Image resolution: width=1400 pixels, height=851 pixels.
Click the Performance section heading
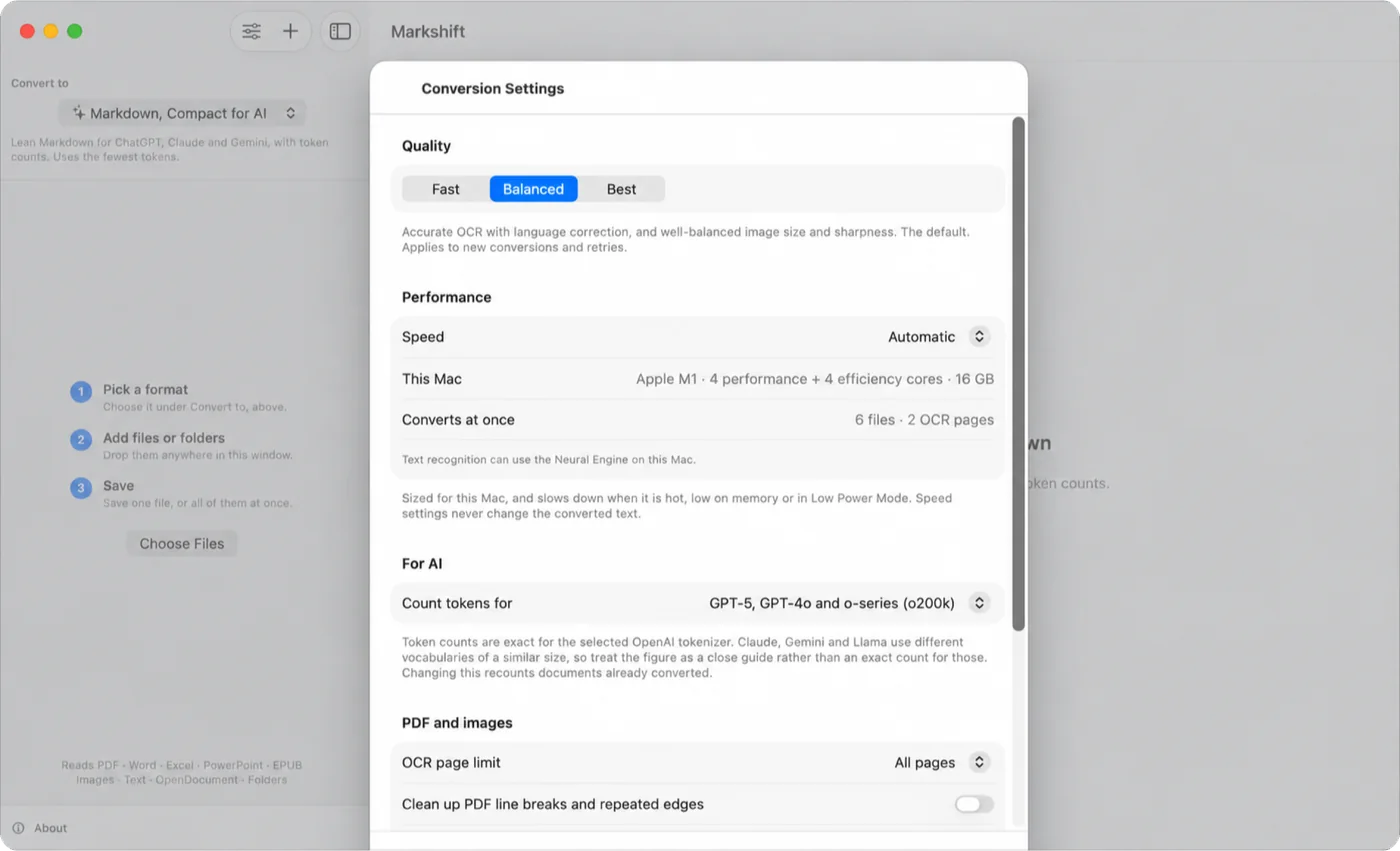446,297
